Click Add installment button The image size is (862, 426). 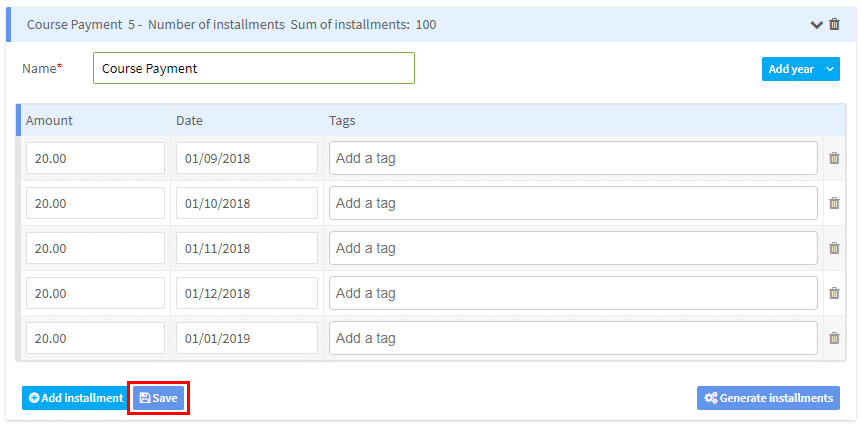click(x=75, y=398)
